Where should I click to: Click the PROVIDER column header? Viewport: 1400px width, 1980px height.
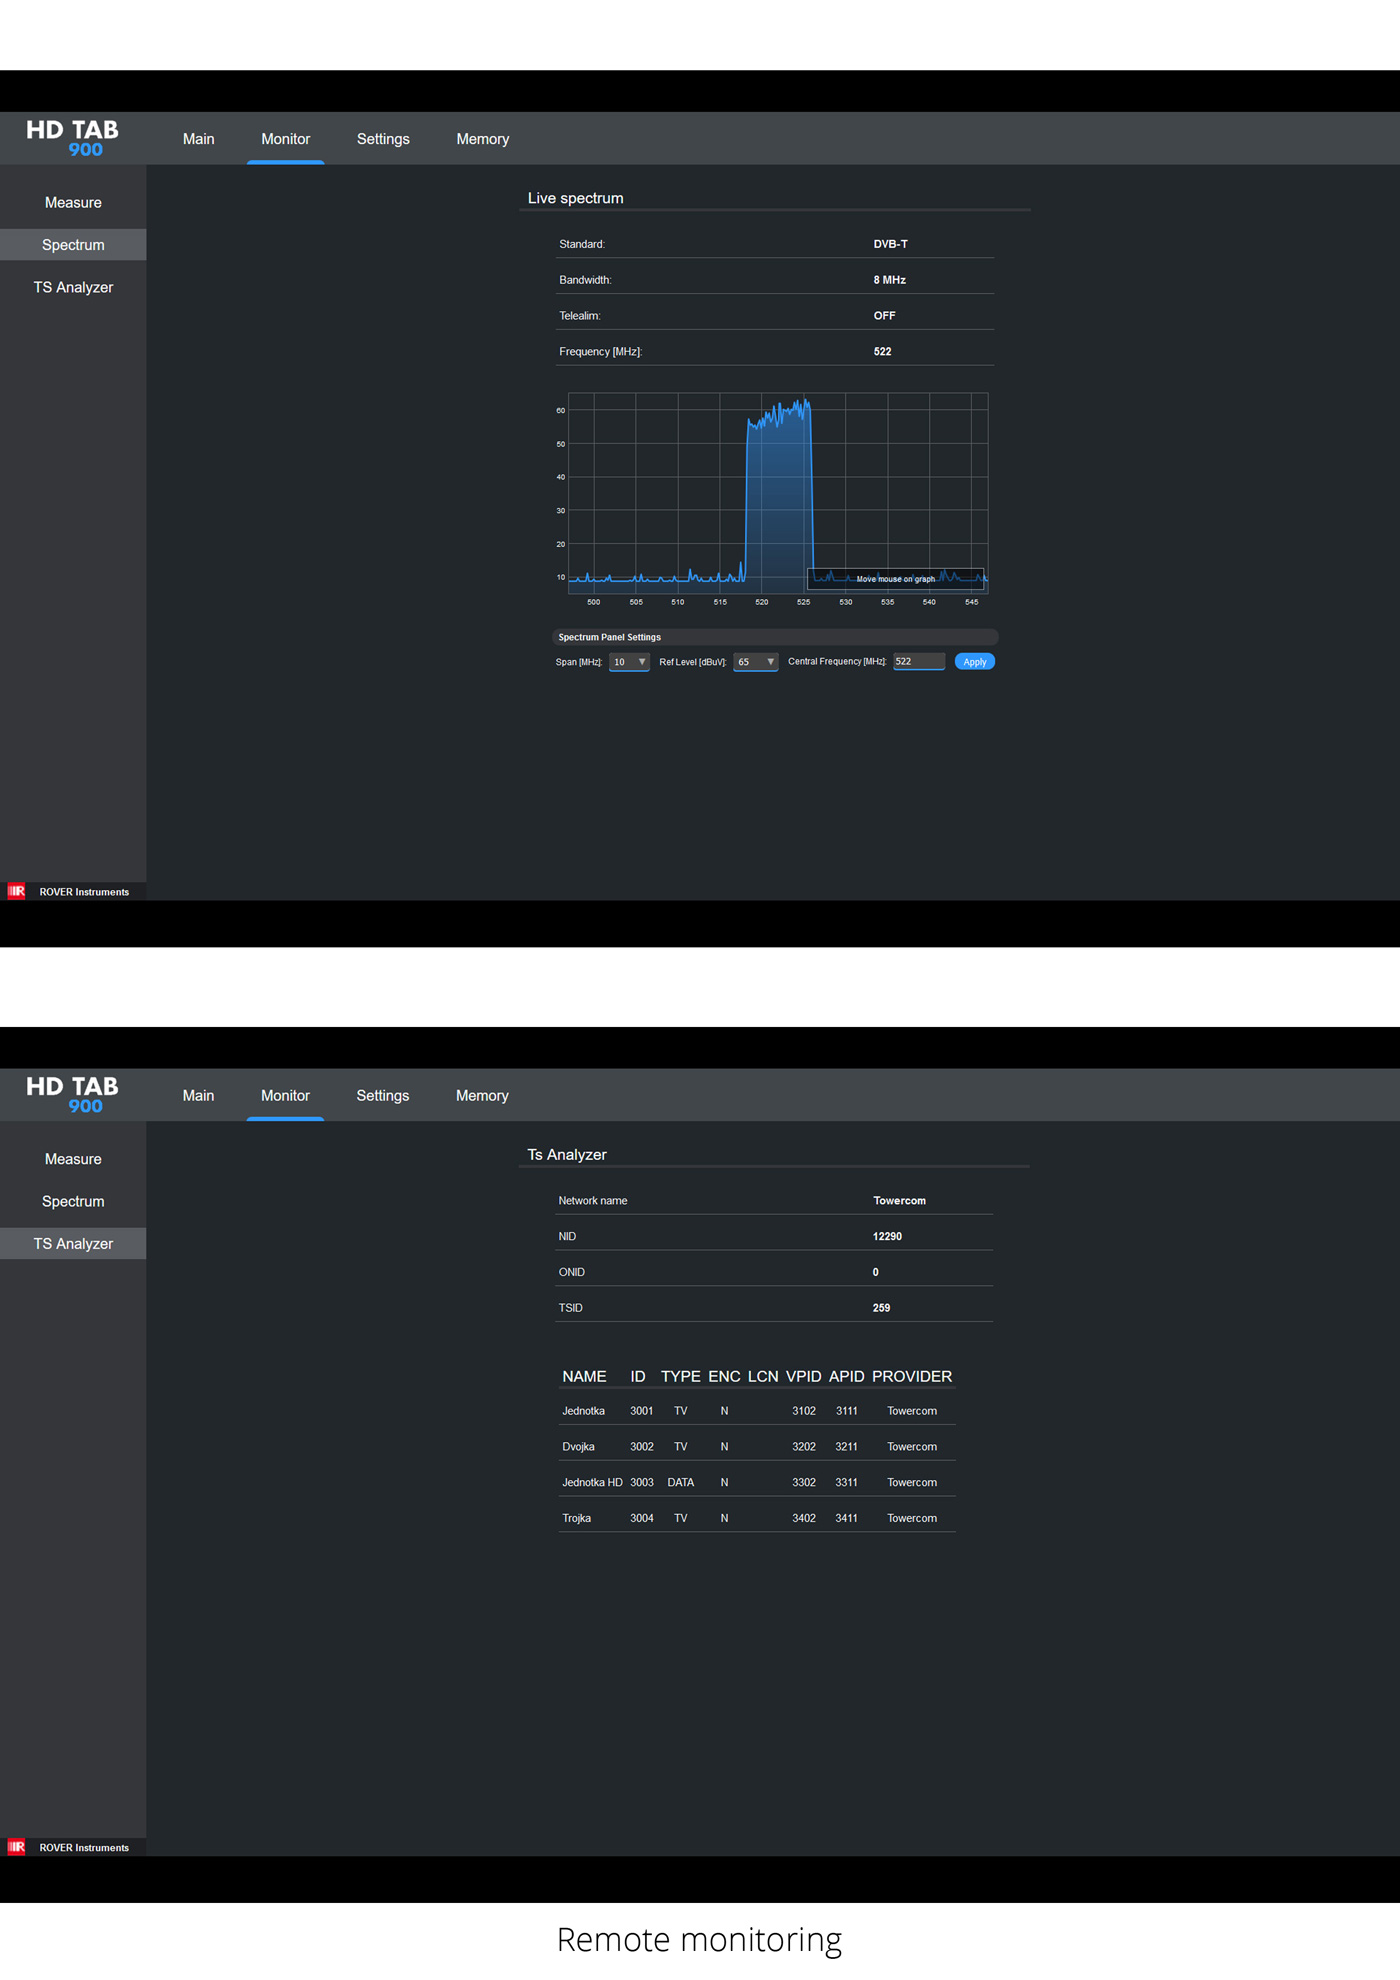coord(911,1376)
